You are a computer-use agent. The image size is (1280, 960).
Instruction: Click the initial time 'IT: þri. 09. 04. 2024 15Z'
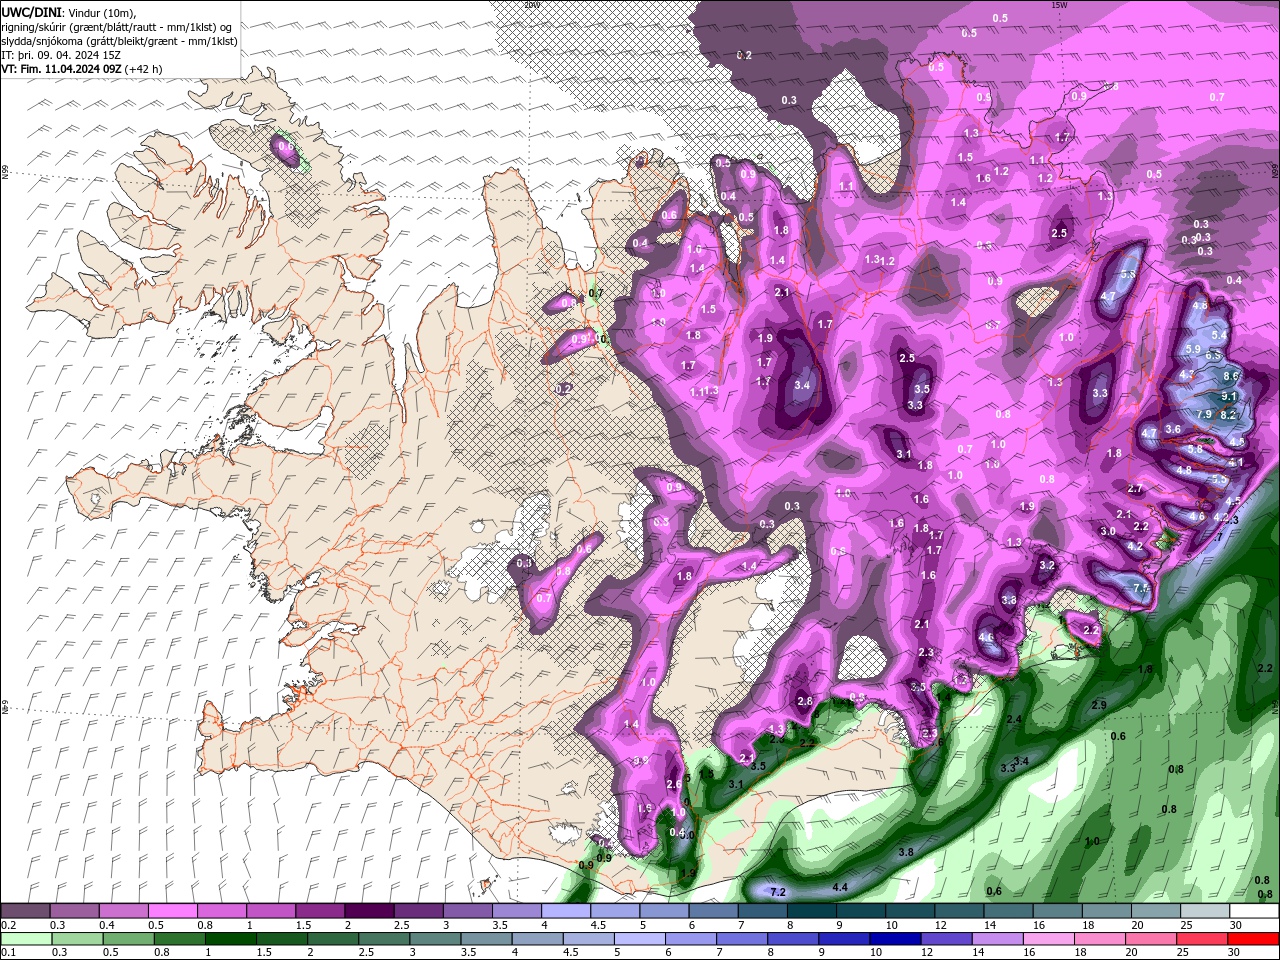coord(61,55)
